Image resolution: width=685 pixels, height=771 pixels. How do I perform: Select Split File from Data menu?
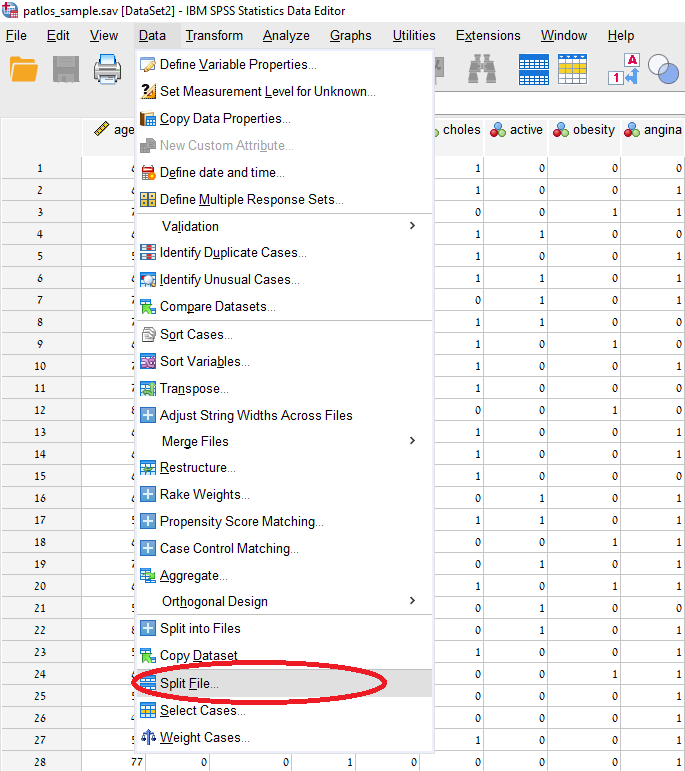(189, 683)
